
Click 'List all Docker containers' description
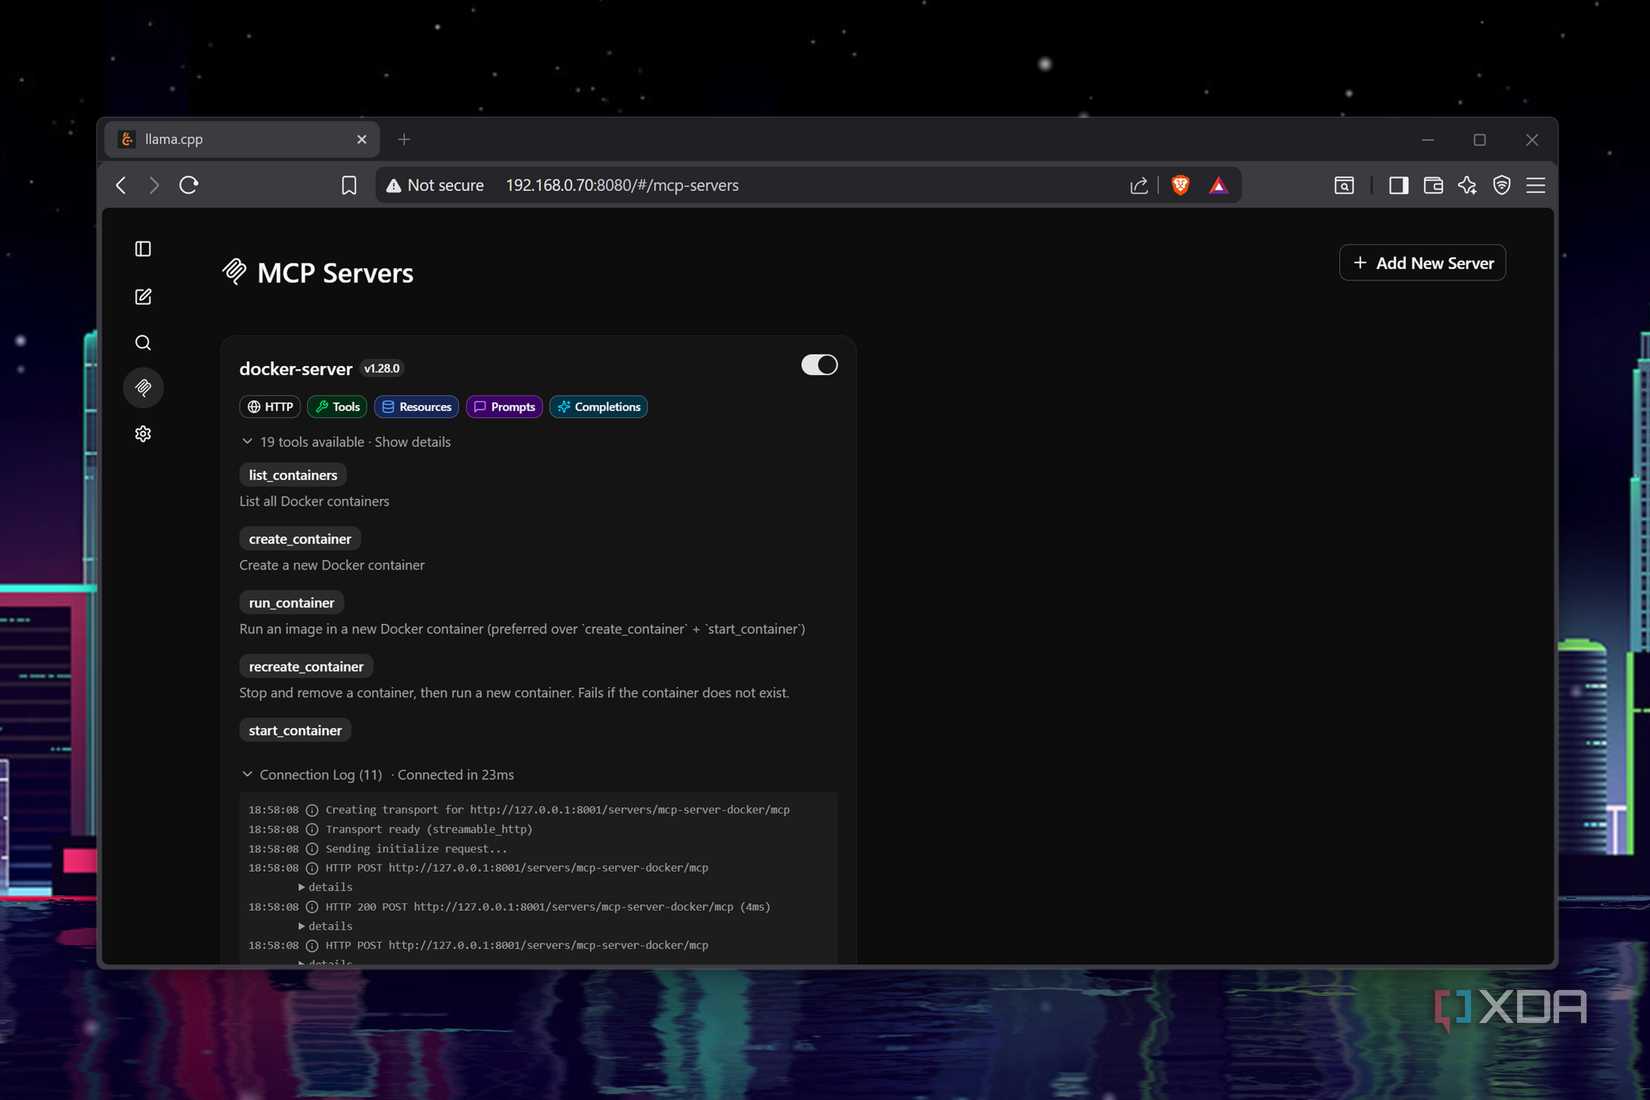314,501
